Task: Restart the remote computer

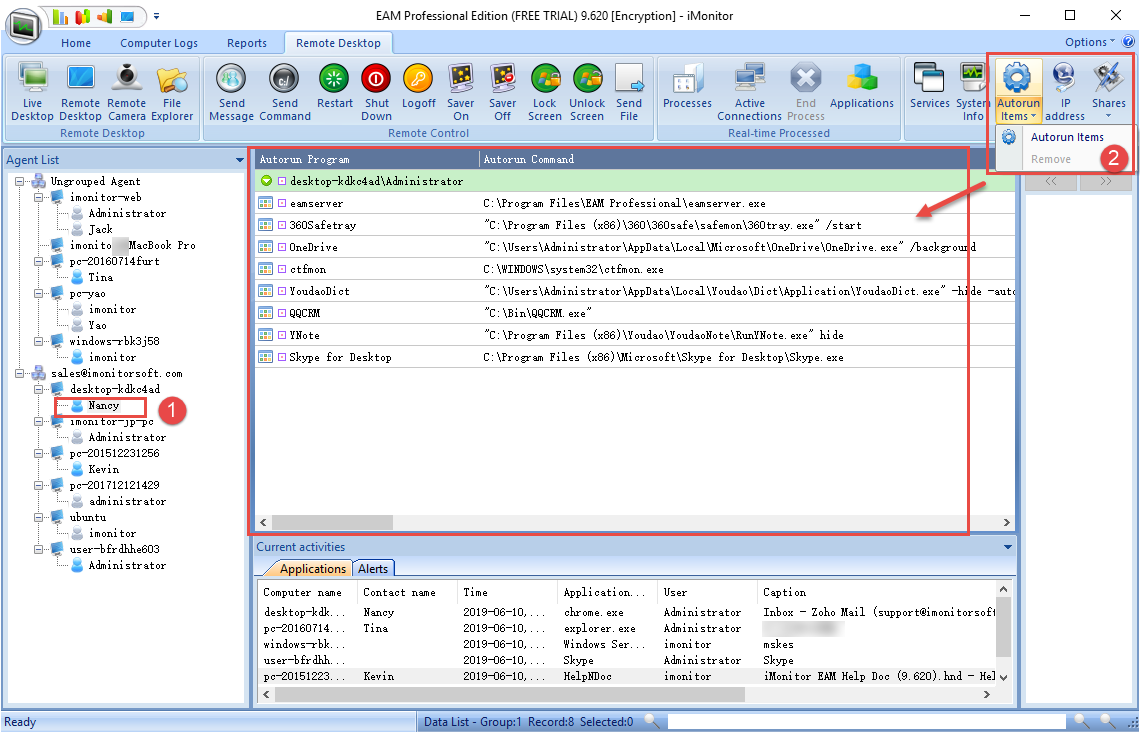Action: coord(334,87)
